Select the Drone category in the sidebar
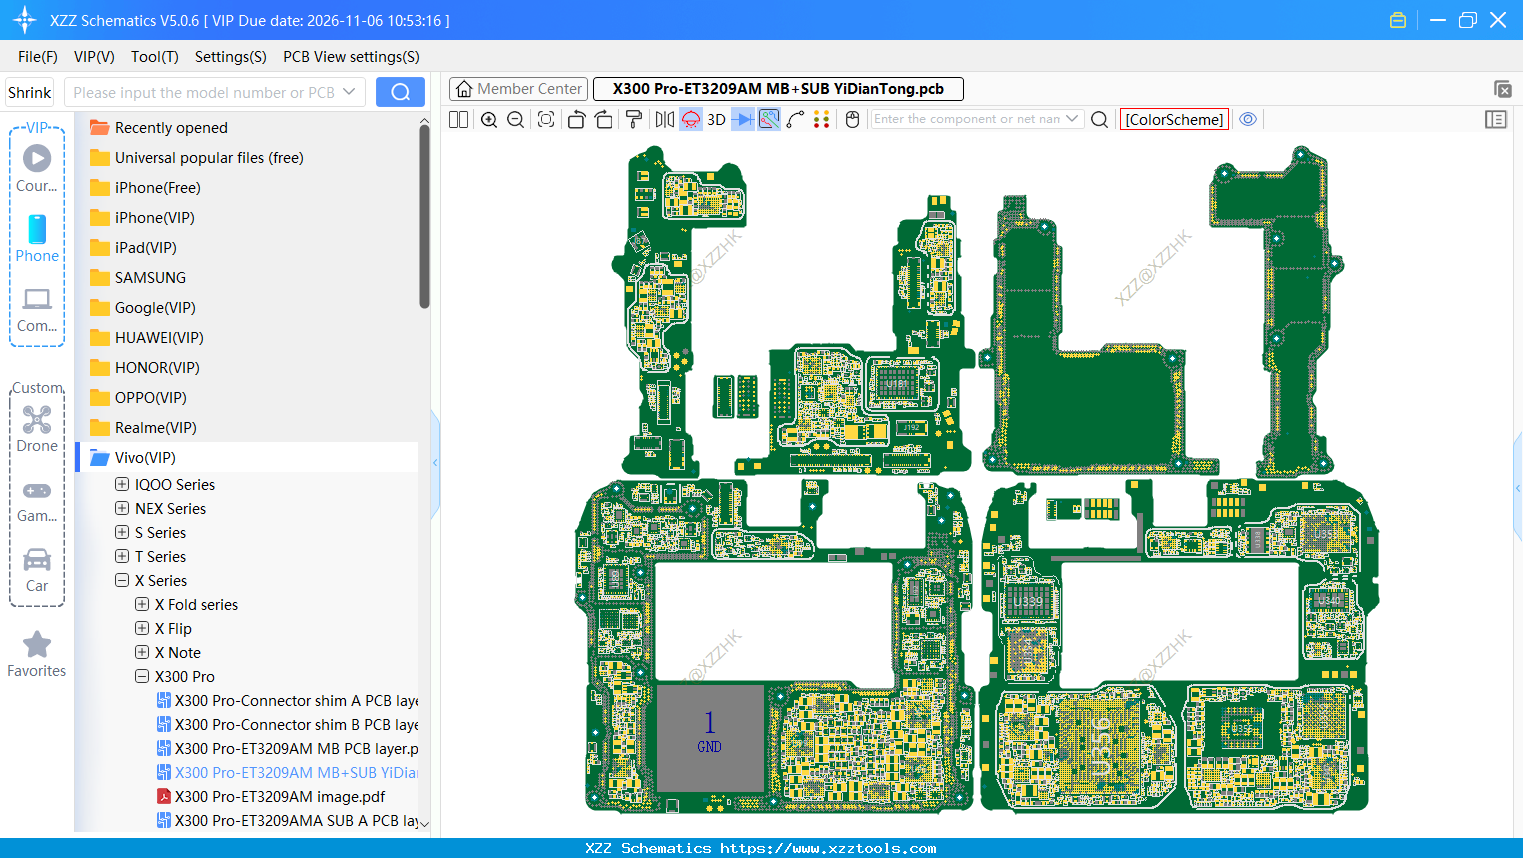The width and height of the screenshot is (1523, 858). pyautogui.click(x=37, y=429)
